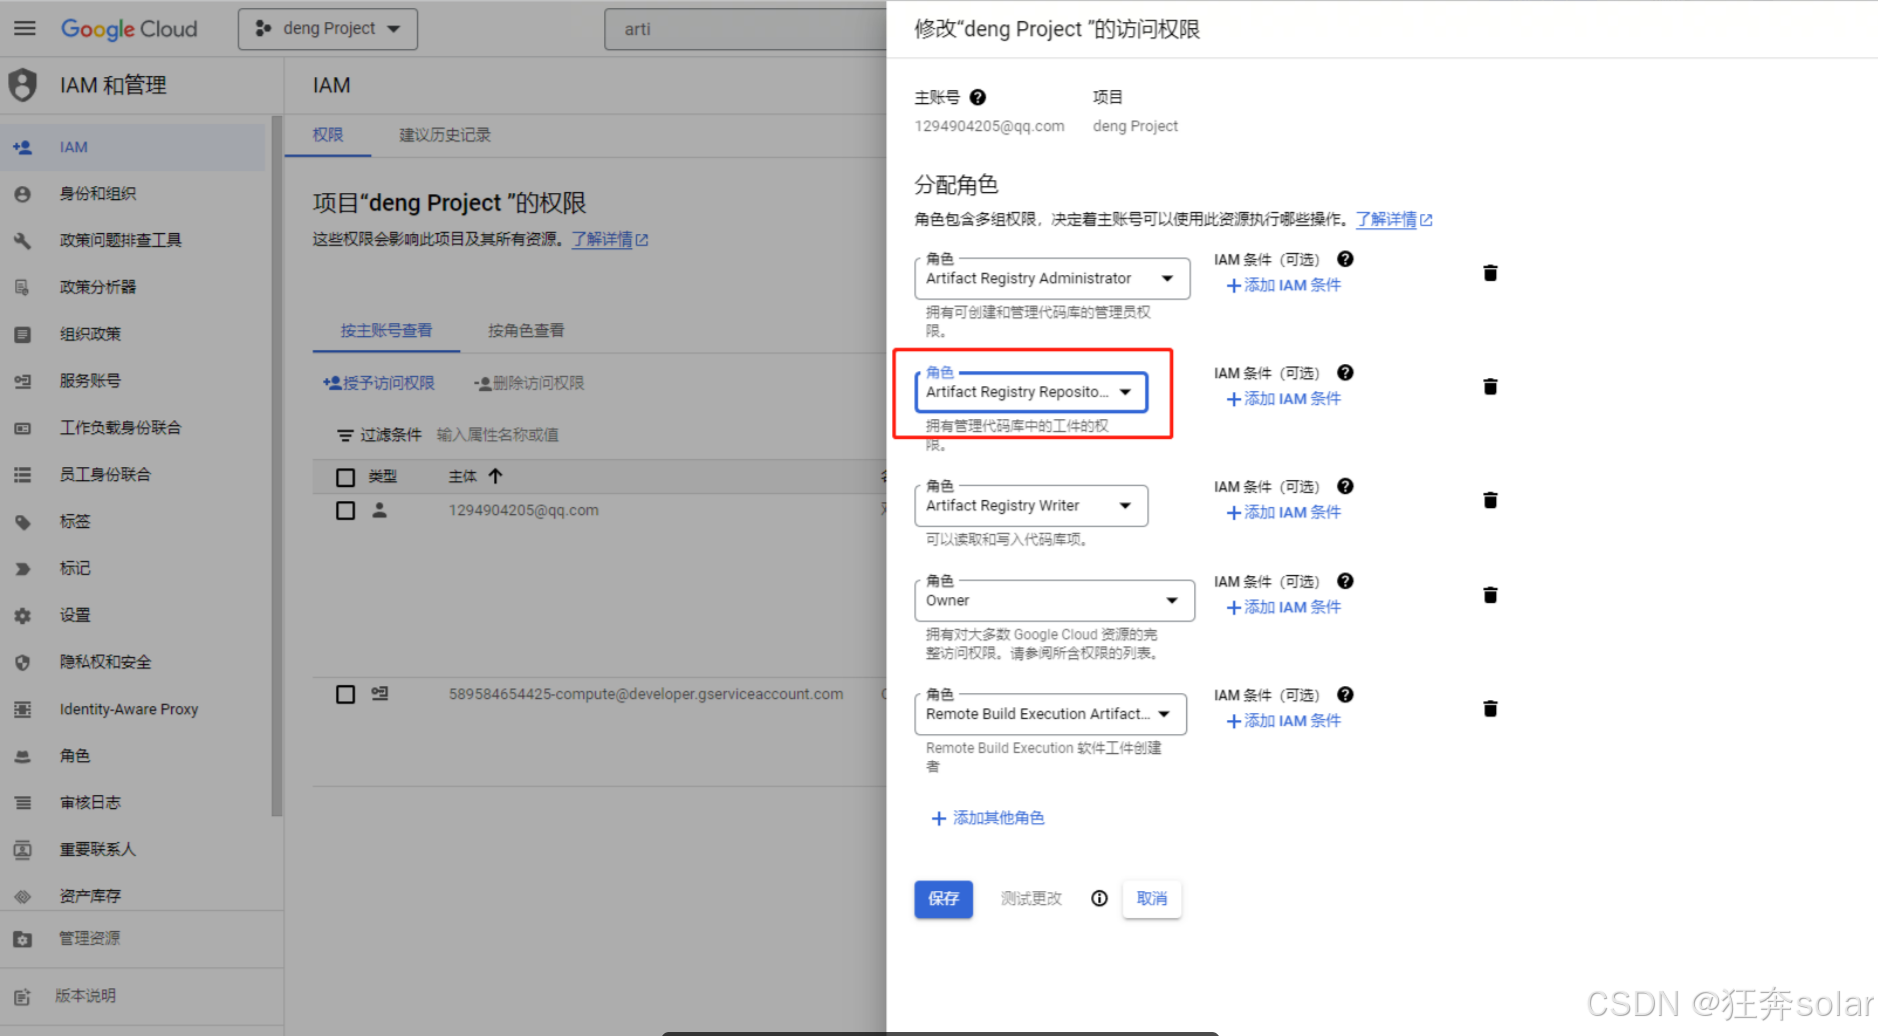
Task: Click the 取消 button
Action: pos(1152,898)
